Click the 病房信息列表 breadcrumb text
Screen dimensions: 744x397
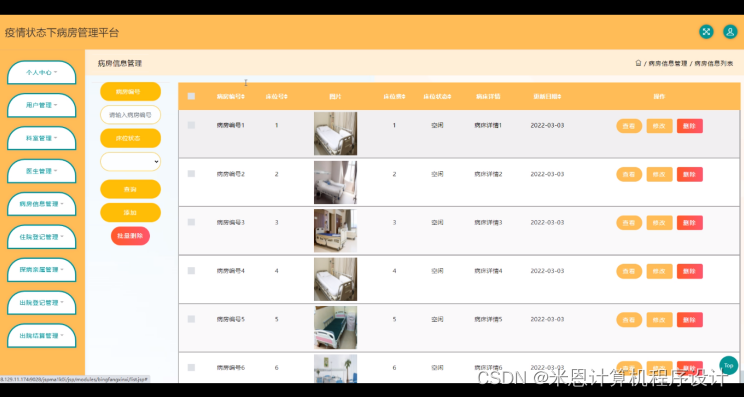click(x=714, y=64)
